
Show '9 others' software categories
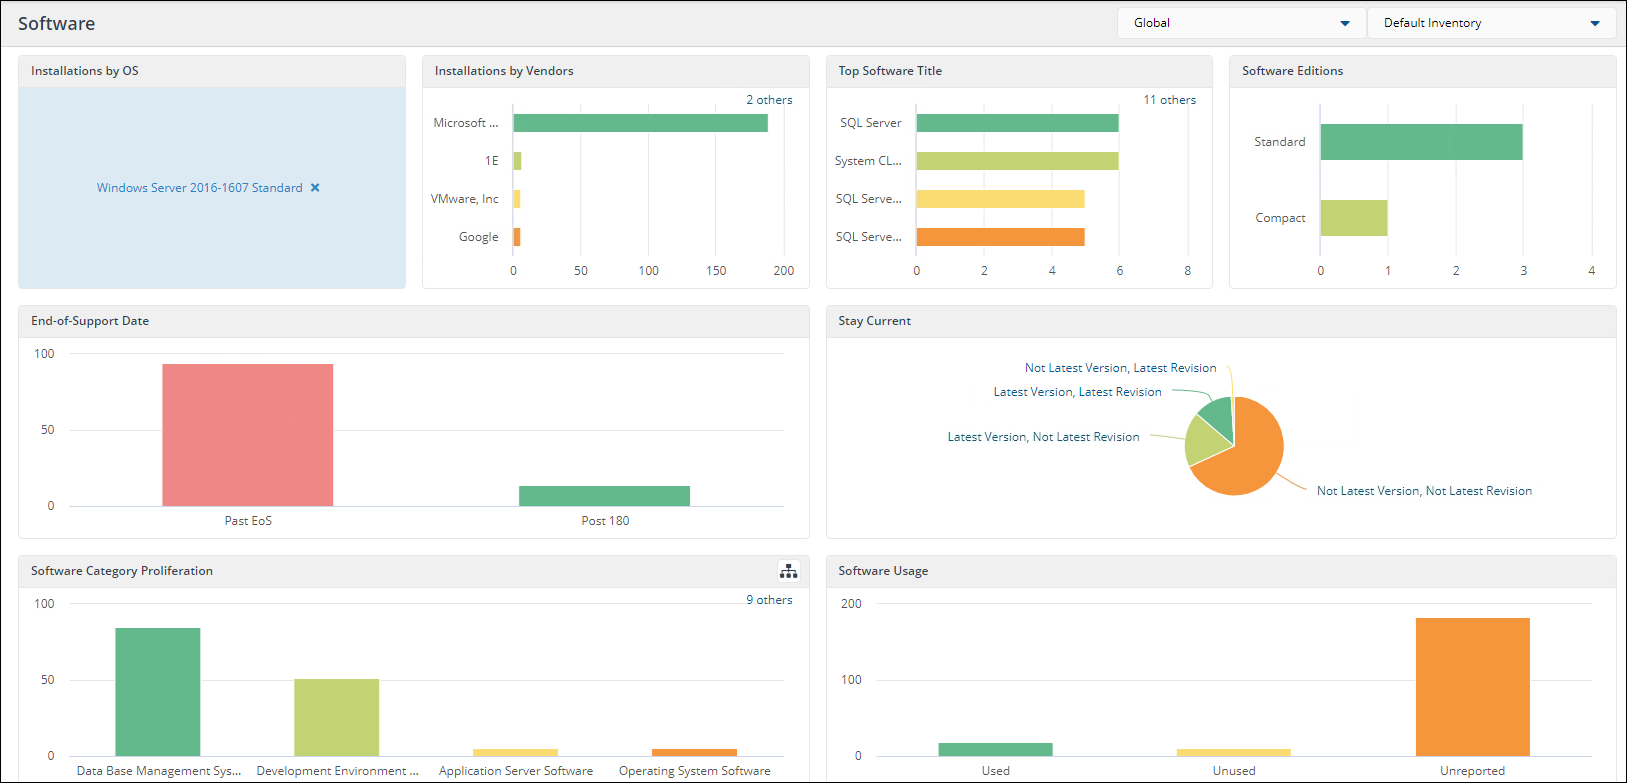point(768,600)
